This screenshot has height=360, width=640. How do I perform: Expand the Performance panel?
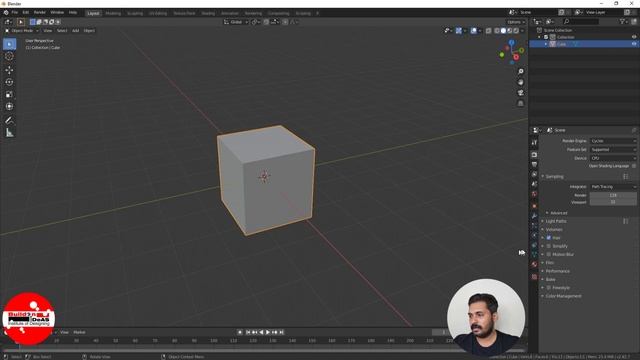(557, 271)
